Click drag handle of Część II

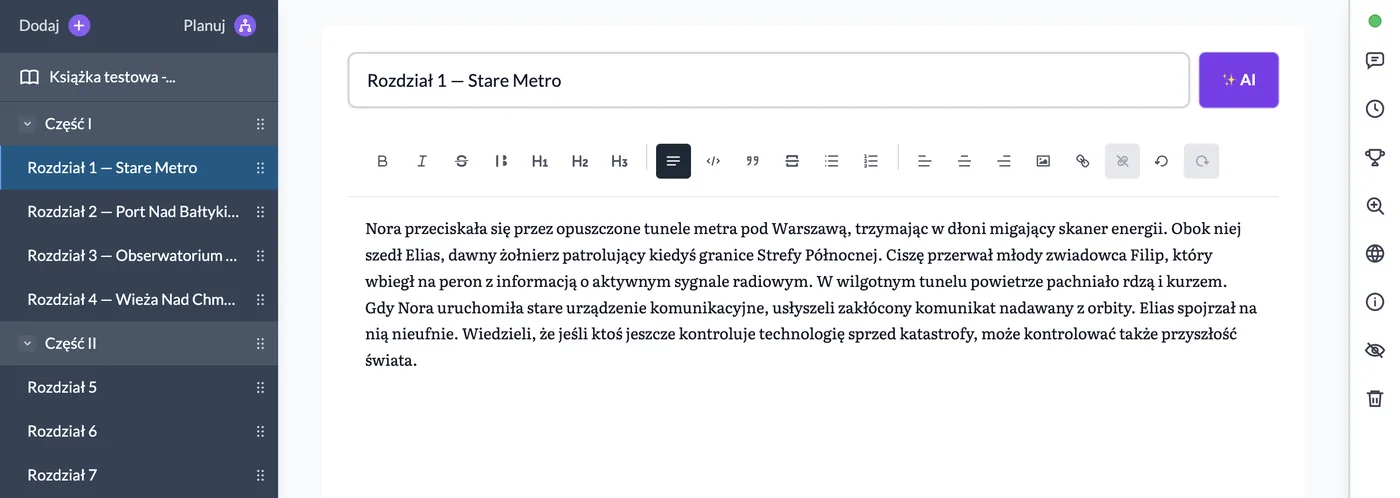(x=260, y=343)
